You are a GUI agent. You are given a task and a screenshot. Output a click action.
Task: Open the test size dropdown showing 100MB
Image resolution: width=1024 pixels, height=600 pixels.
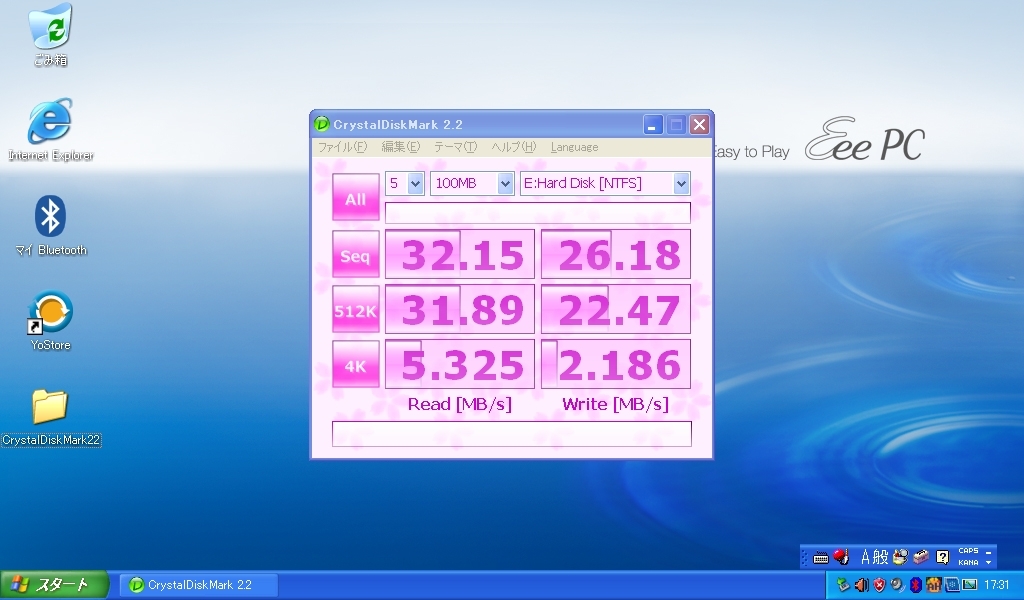tap(472, 183)
